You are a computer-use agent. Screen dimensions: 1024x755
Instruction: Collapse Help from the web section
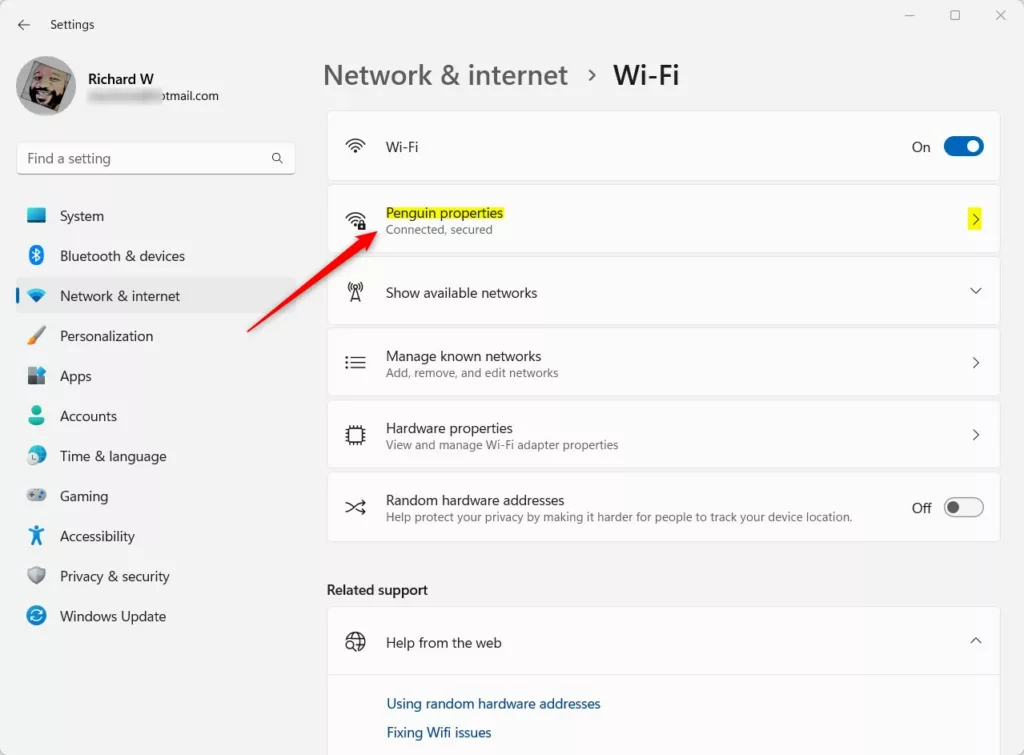(975, 641)
